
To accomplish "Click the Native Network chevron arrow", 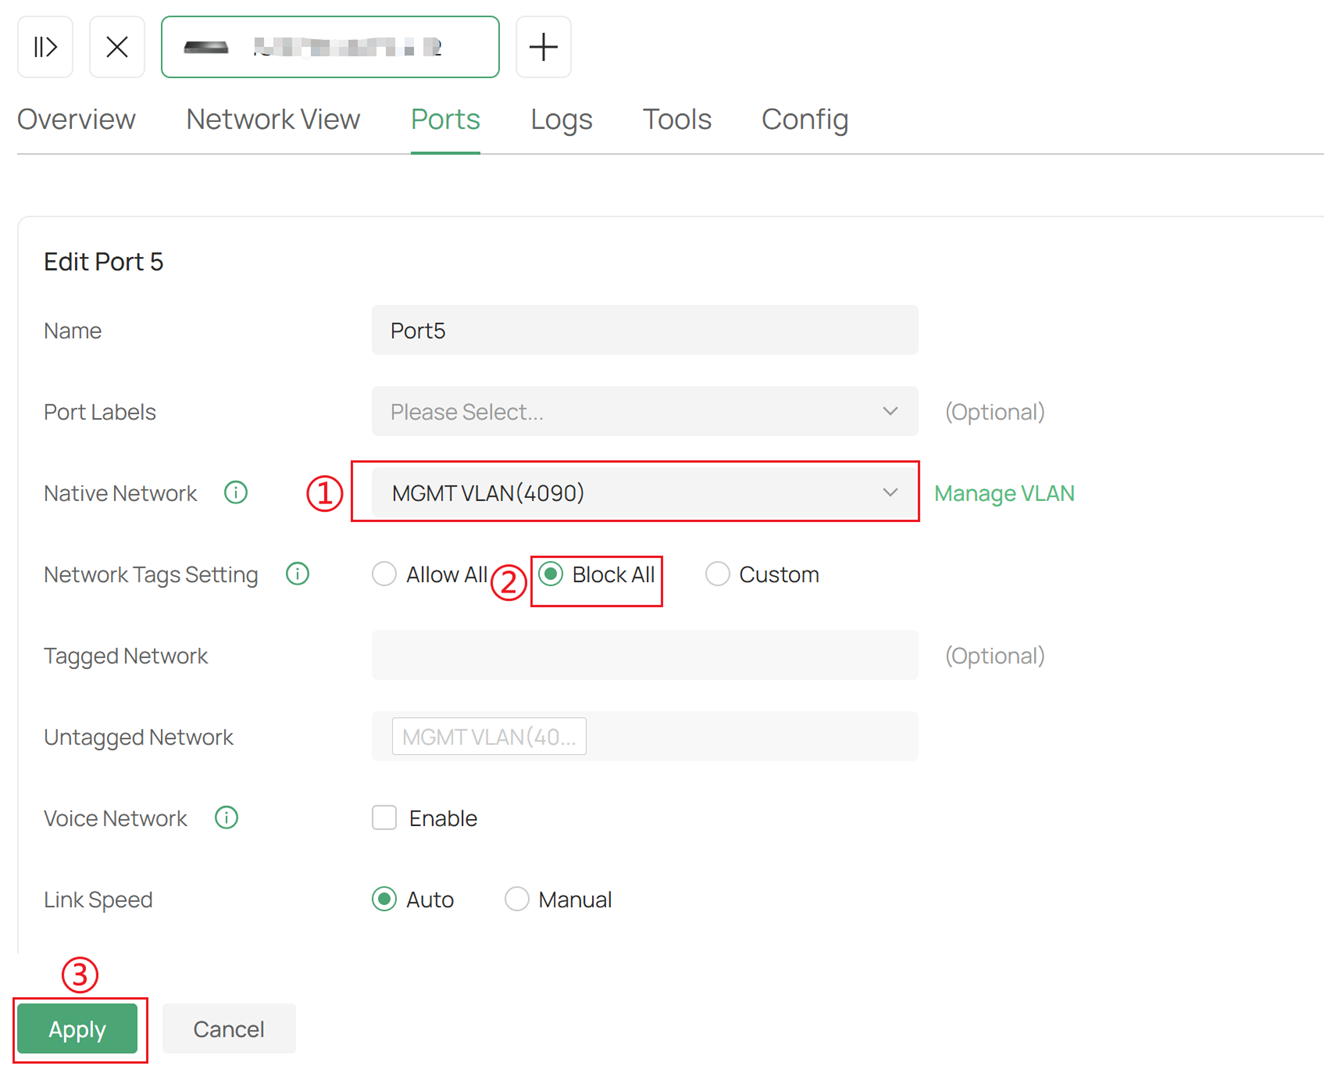I will (x=890, y=492).
